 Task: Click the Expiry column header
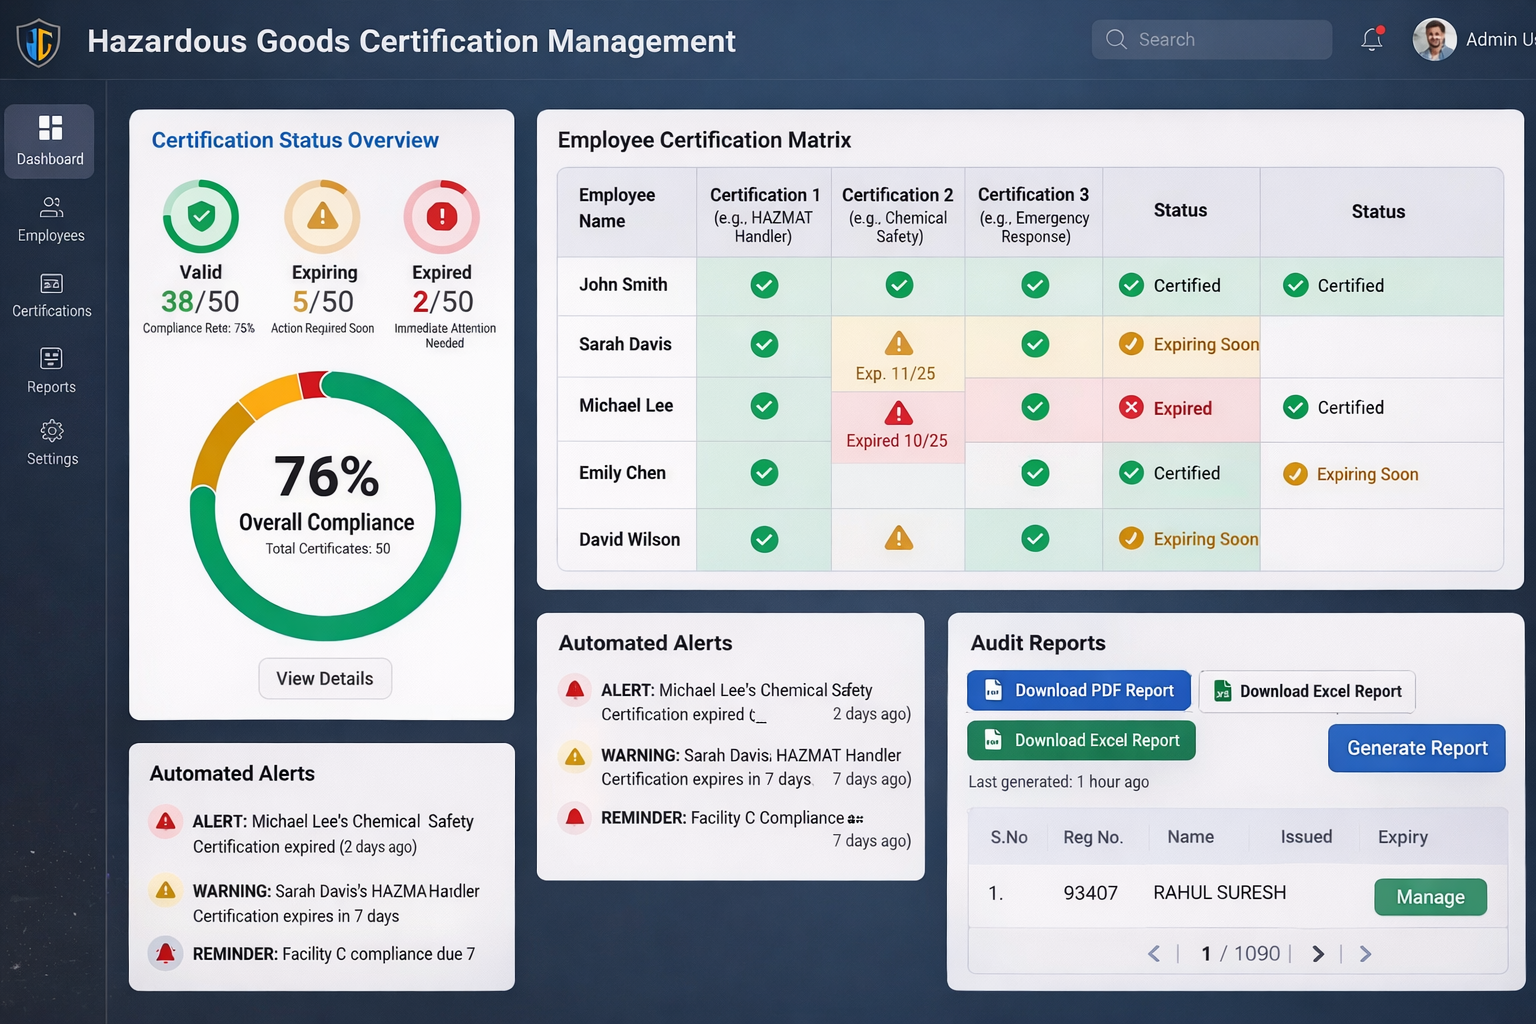1402,837
